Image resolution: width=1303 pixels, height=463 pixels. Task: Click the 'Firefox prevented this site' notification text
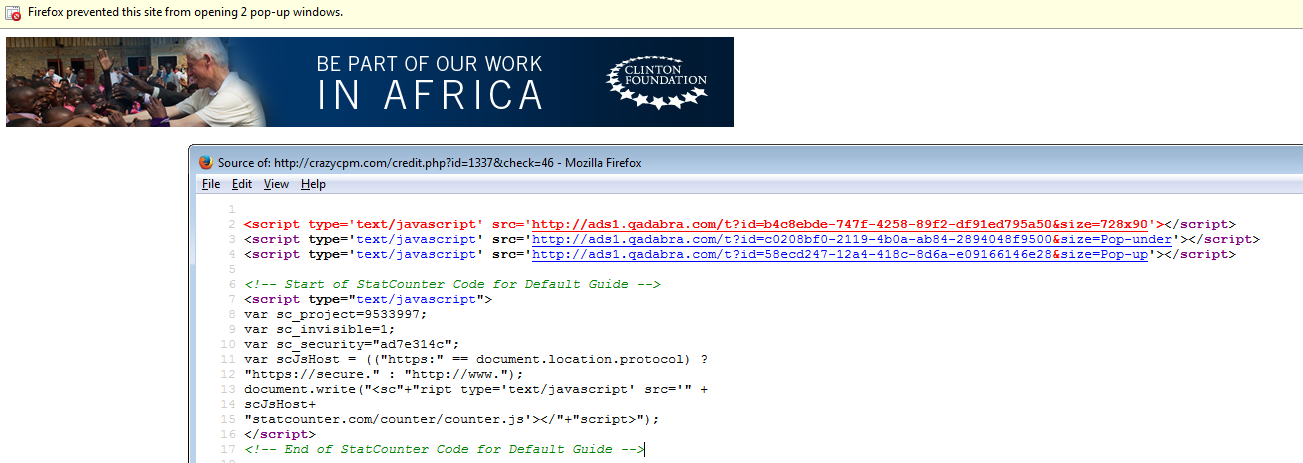pyautogui.click(x=185, y=13)
